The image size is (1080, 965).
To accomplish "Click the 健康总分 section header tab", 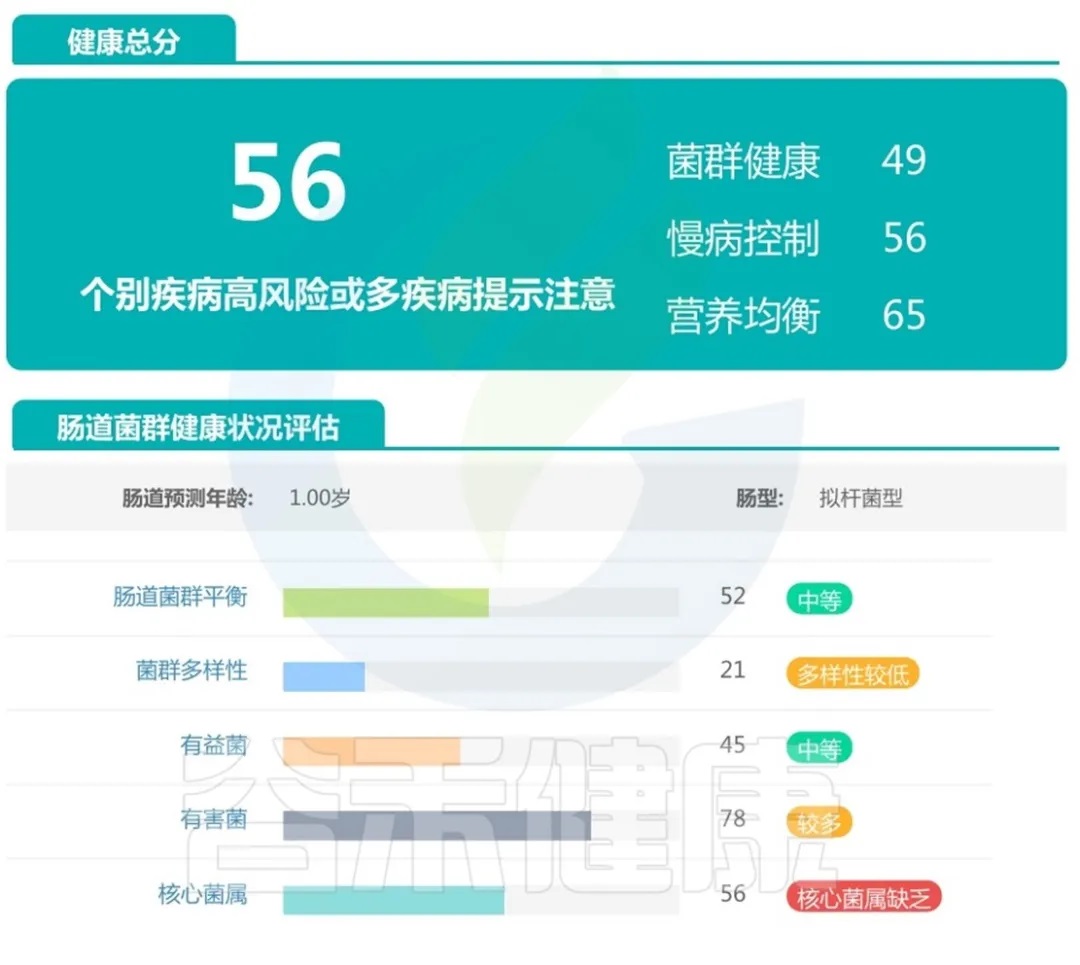I will click(124, 43).
